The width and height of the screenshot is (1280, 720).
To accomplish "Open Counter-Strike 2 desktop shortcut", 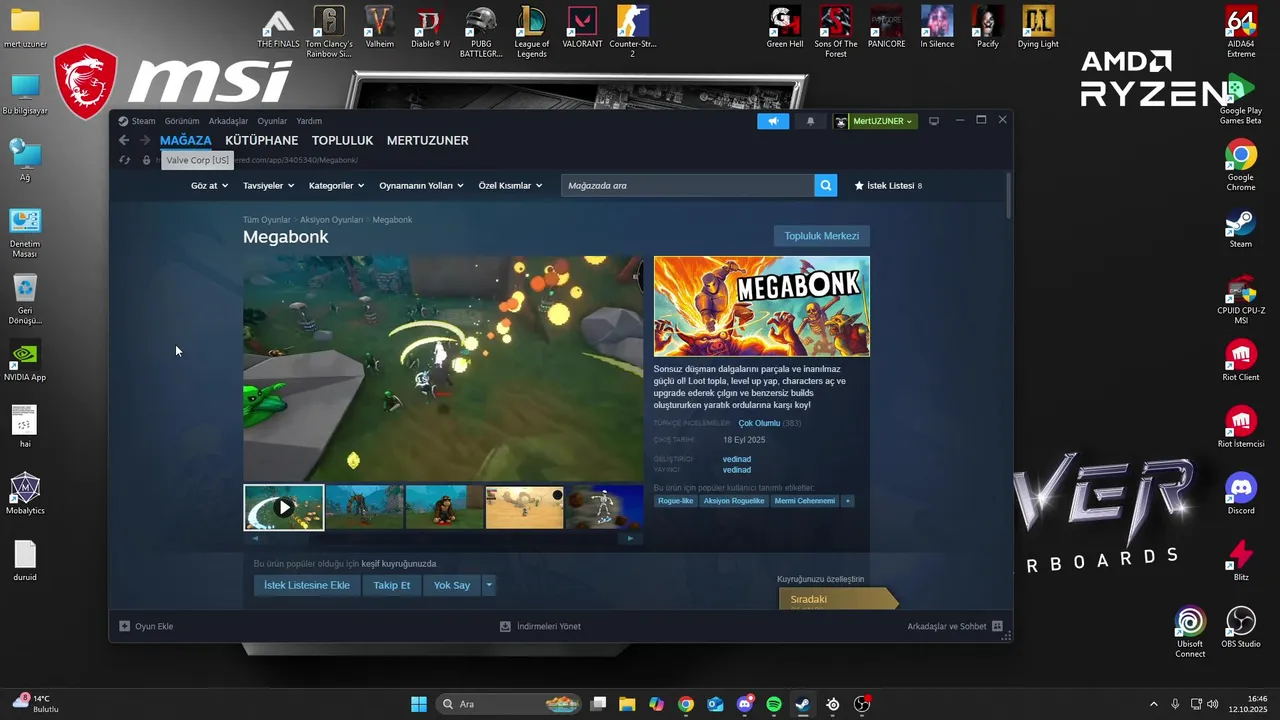I will (x=632, y=32).
